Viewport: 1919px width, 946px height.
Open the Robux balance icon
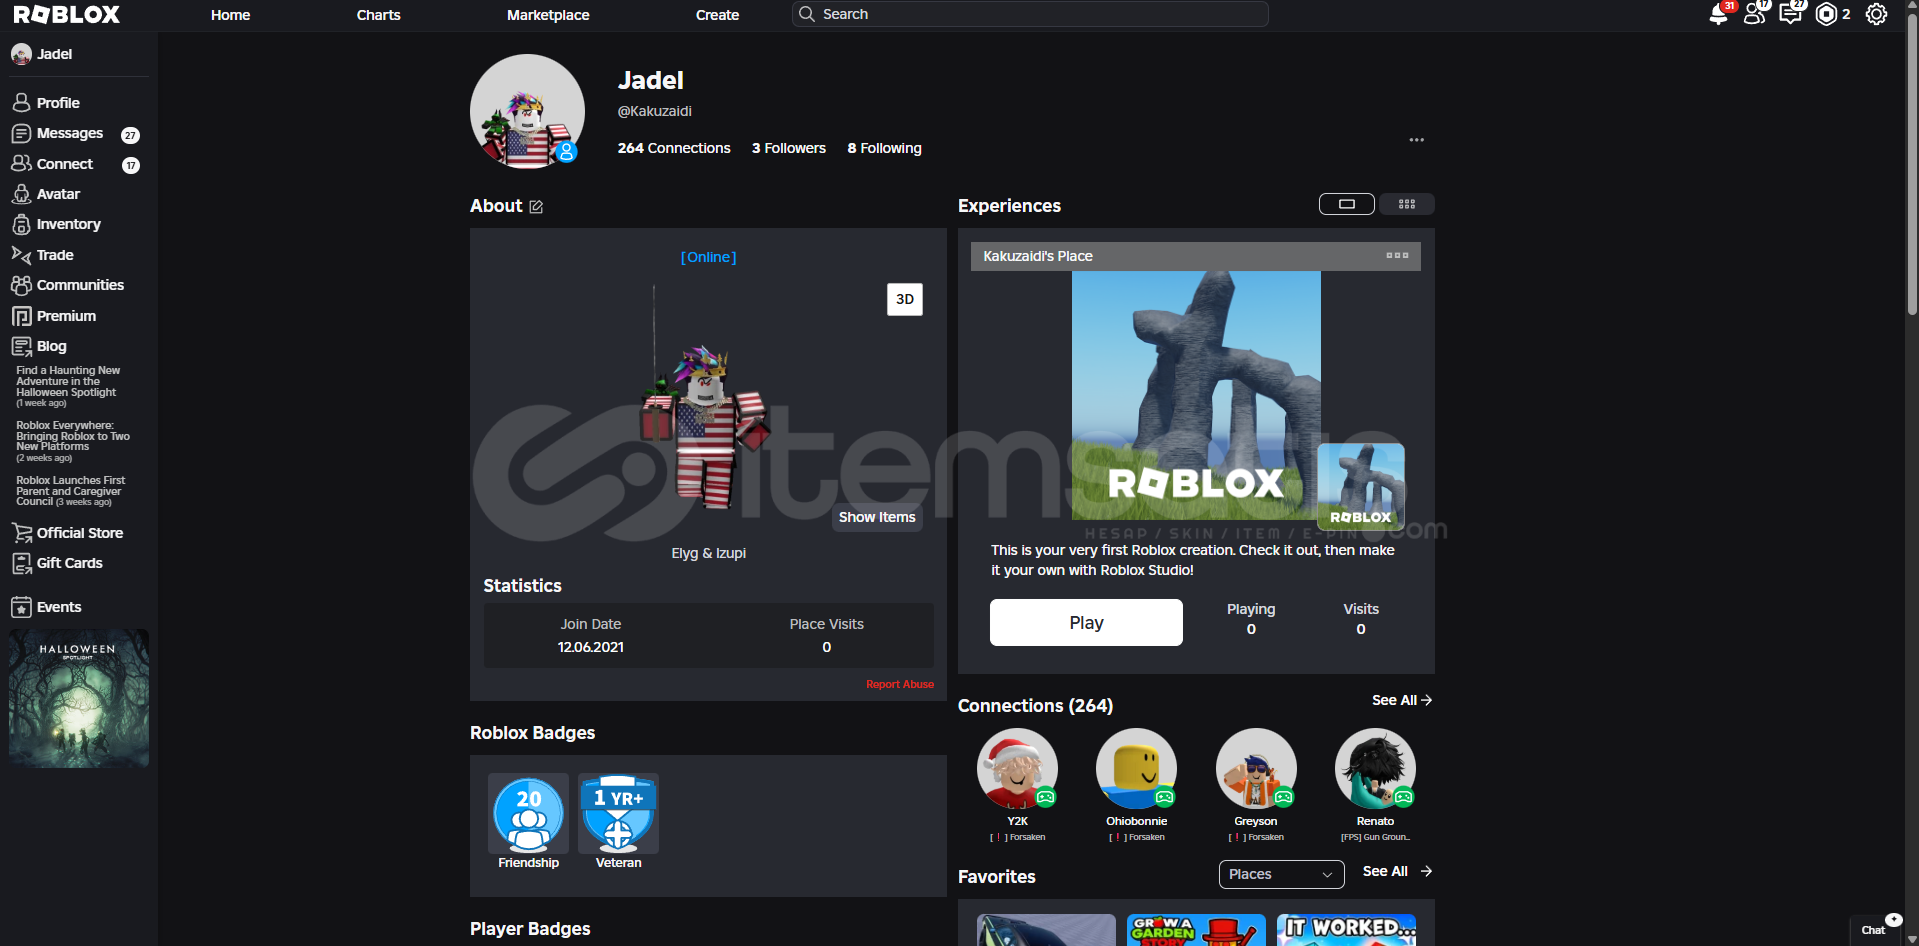pos(1827,14)
